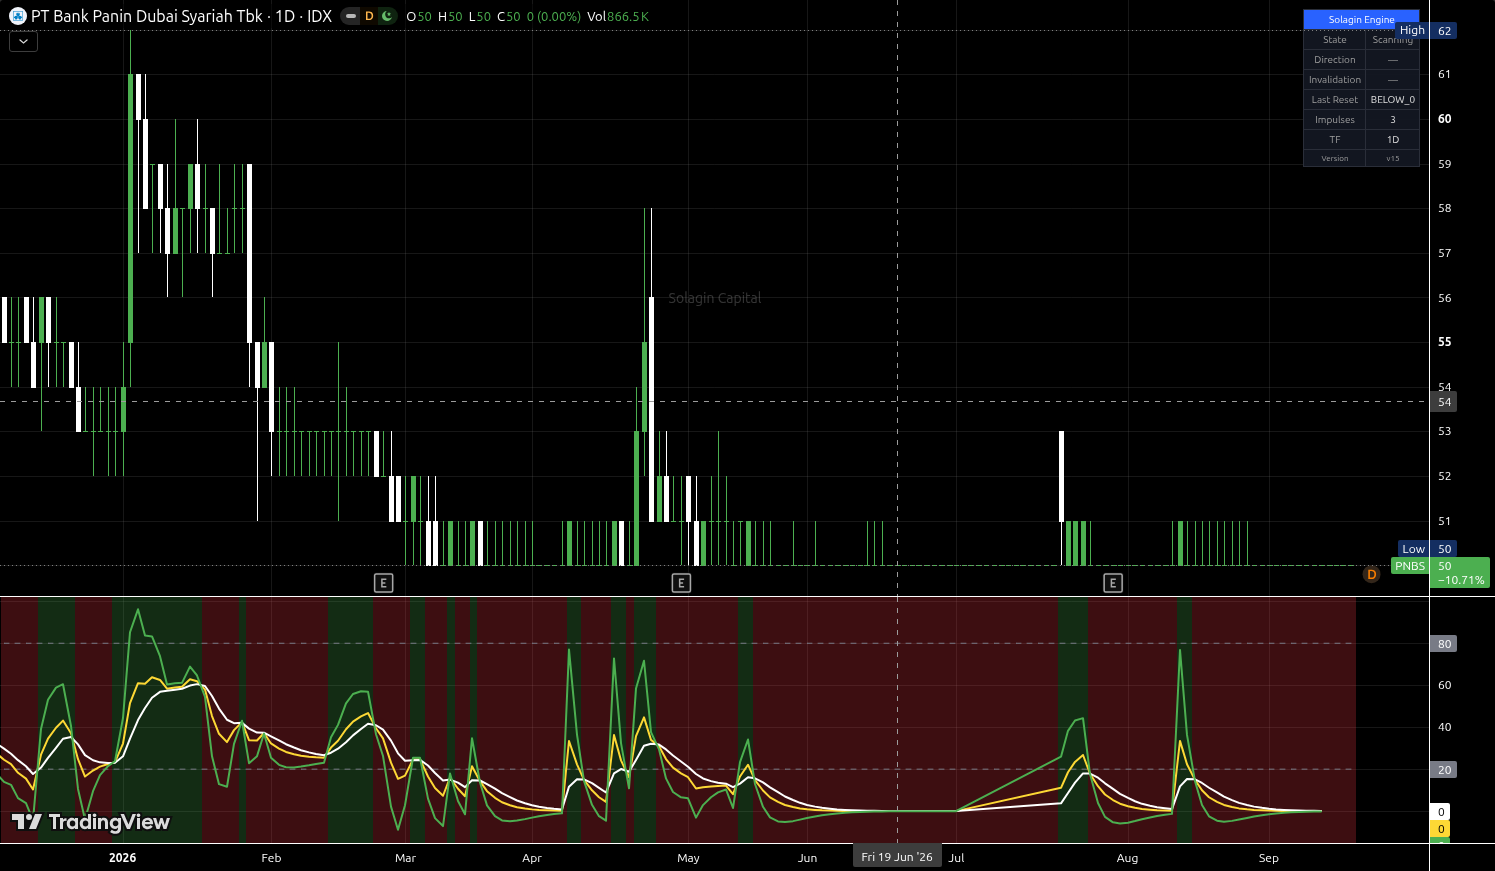Open the late-April earnings E marker

(x=681, y=583)
